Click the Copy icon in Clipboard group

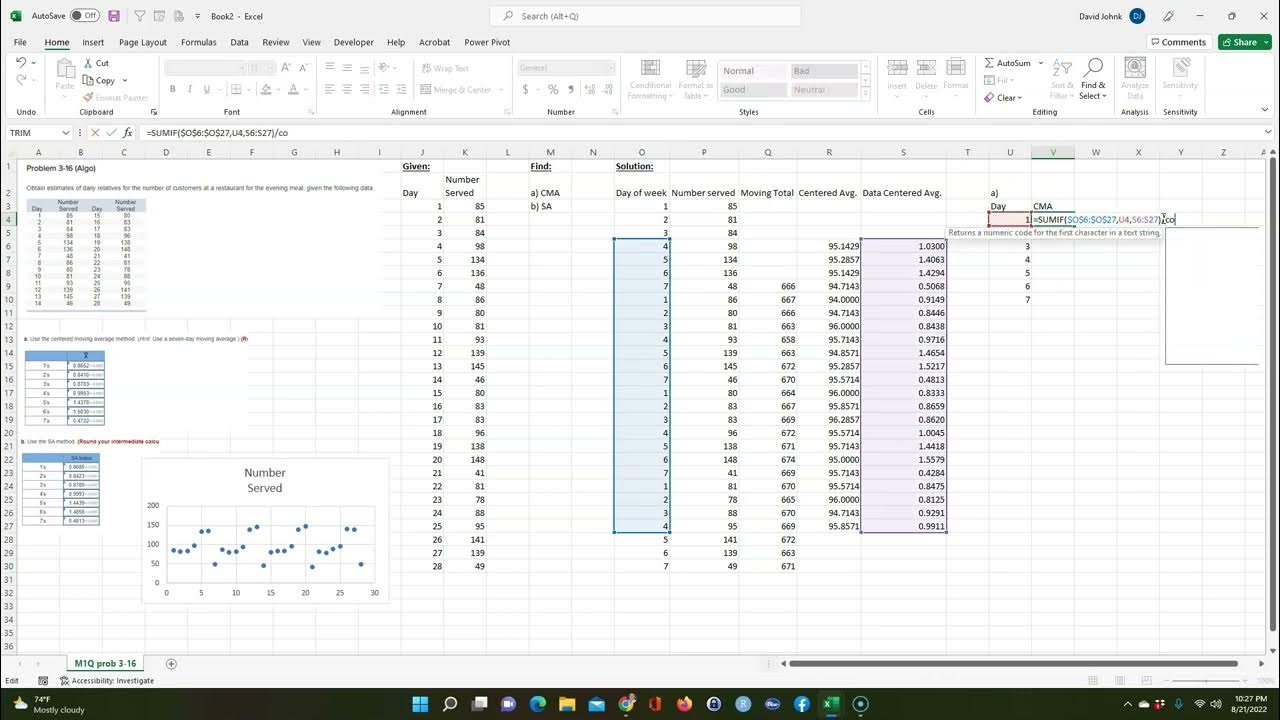tap(89, 80)
